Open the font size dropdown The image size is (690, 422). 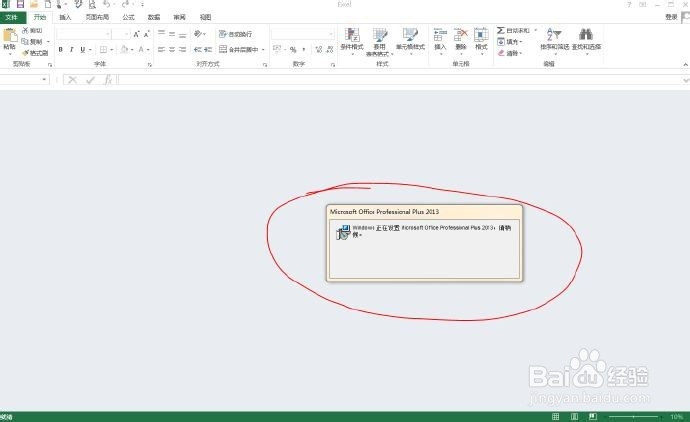click(127, 34)
